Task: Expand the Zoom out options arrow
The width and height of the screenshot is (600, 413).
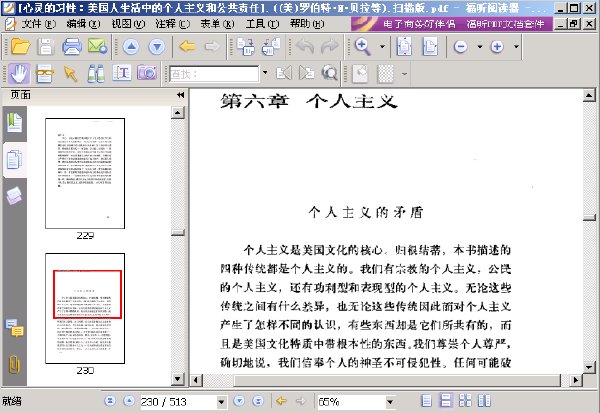Action: coord(479,47)
